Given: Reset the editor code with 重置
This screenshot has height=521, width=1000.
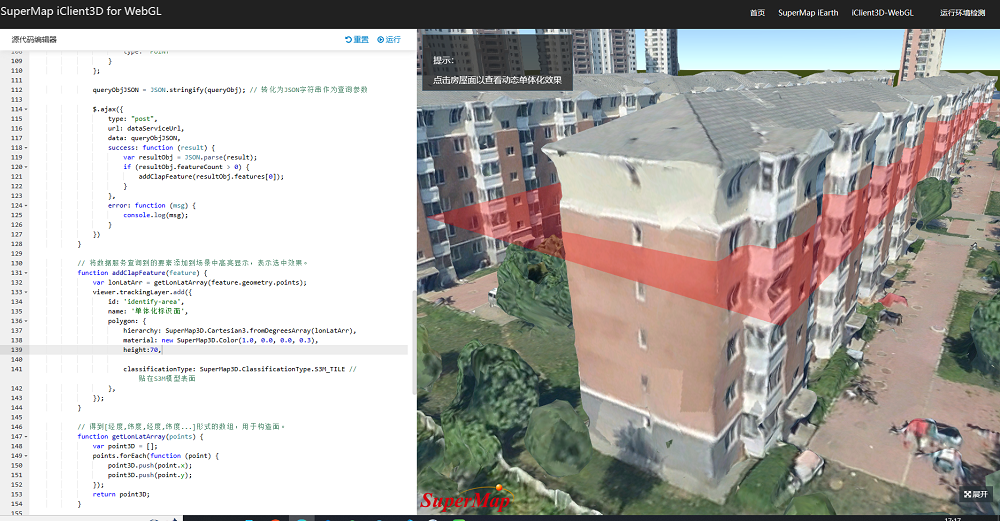Looking at the screenshot, I should pyautogui.click(x=357, y=40).
